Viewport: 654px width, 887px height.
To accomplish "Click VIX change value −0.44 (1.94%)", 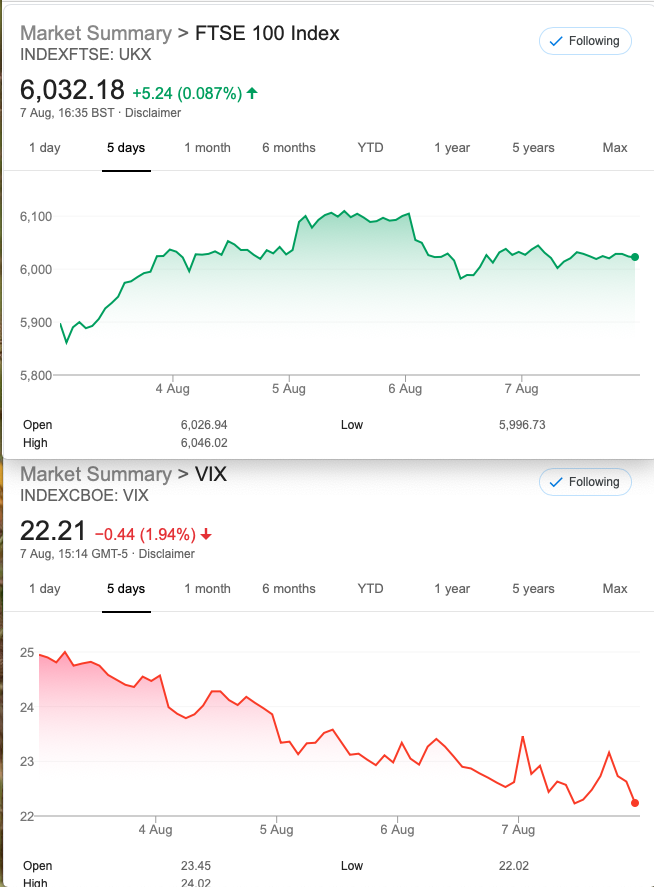I will pos(145,534).
